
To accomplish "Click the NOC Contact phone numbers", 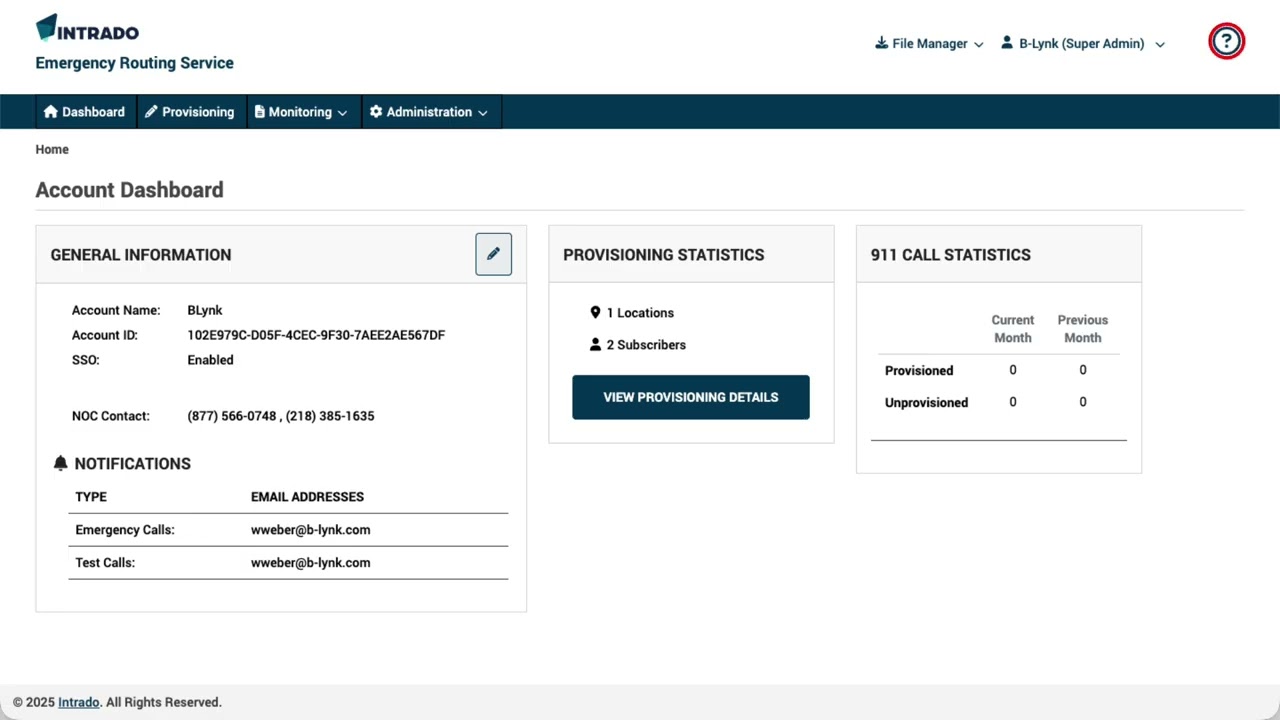I will [x=281, y=416].
